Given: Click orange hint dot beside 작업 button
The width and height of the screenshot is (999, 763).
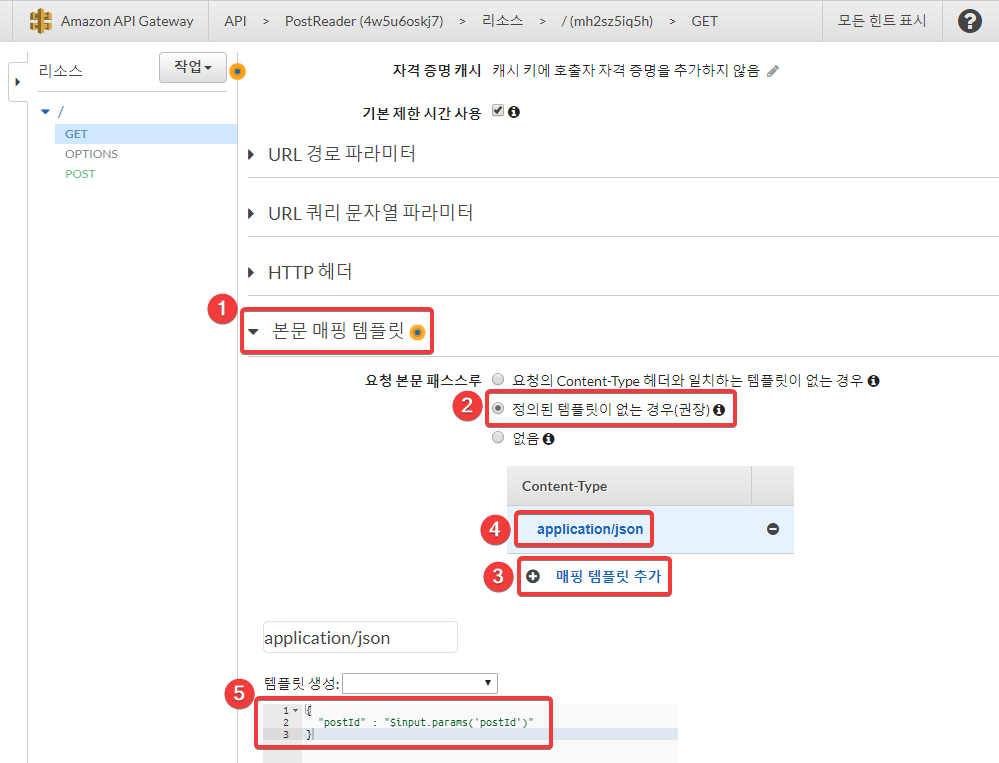Looking at the screenshot, I should tap(238, 71).
